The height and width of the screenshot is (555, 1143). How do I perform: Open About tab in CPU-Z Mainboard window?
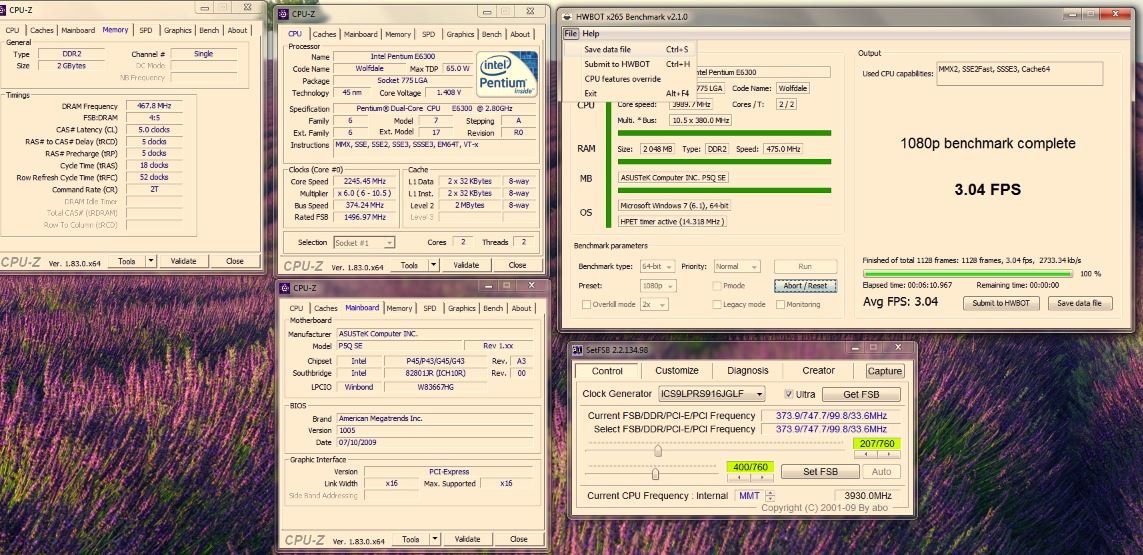pyautogui.click(x=521, y=308)
